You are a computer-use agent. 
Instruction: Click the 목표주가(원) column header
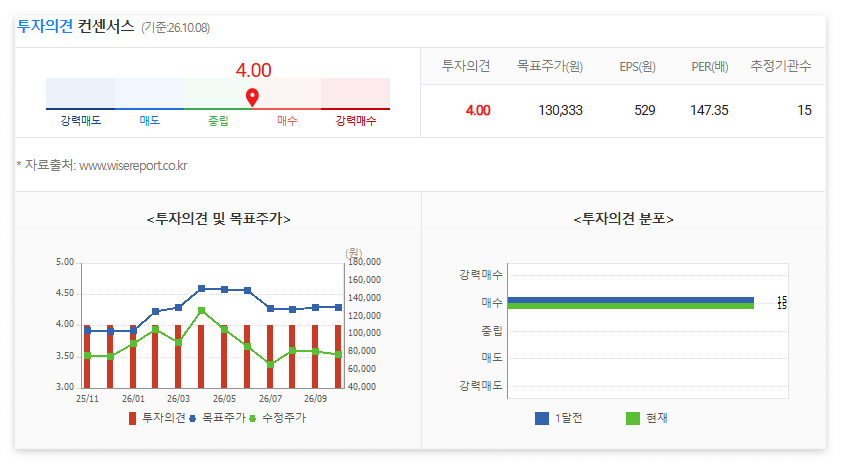[x=550, y=66]
